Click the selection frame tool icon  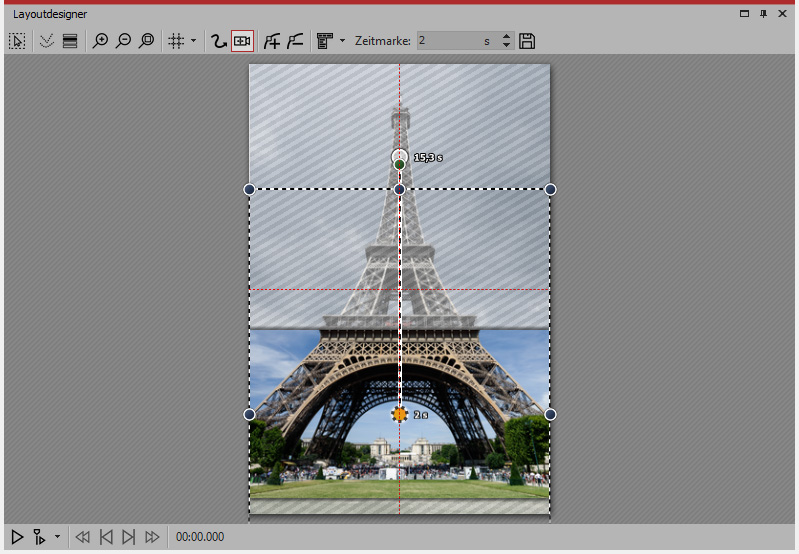[17, 41]
